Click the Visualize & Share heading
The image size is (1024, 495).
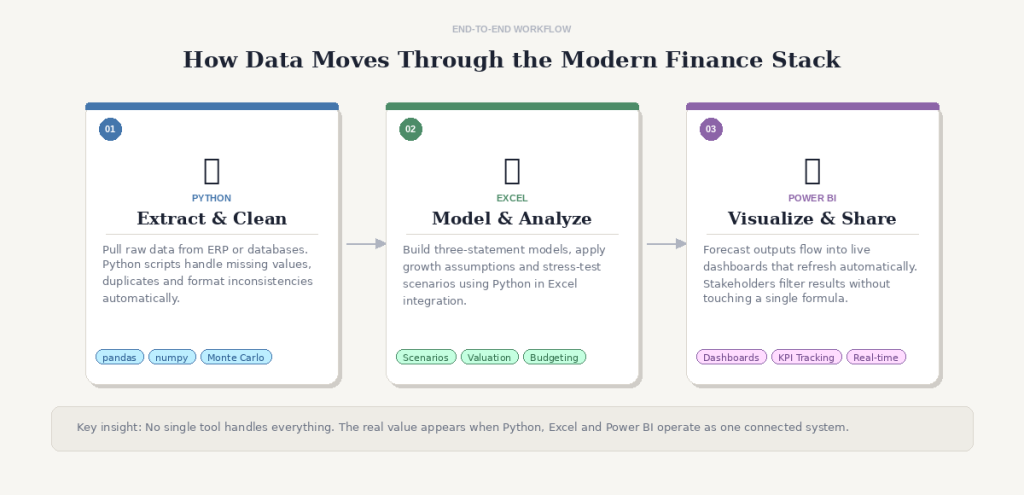click(812, 218)
